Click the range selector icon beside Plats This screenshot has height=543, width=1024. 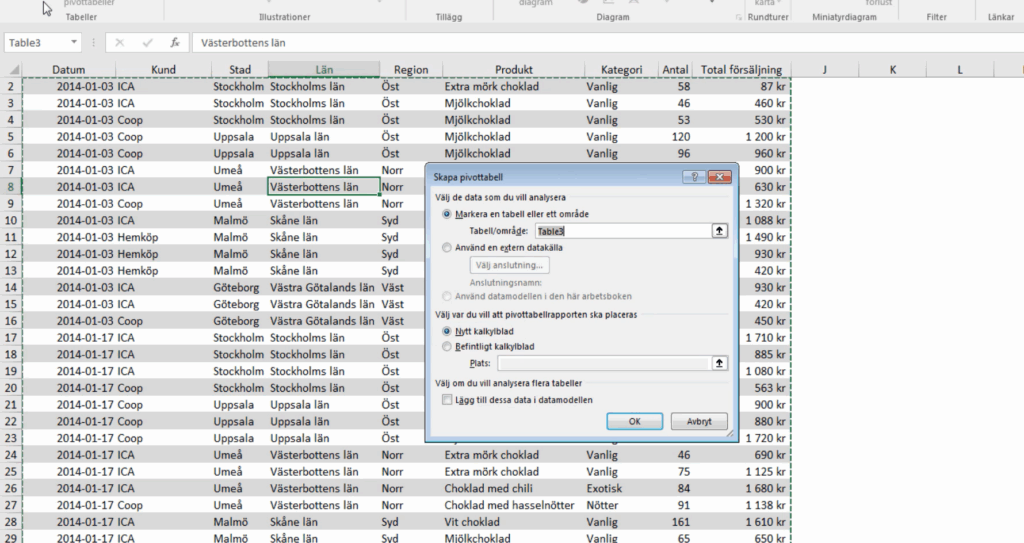coord(718,364)
